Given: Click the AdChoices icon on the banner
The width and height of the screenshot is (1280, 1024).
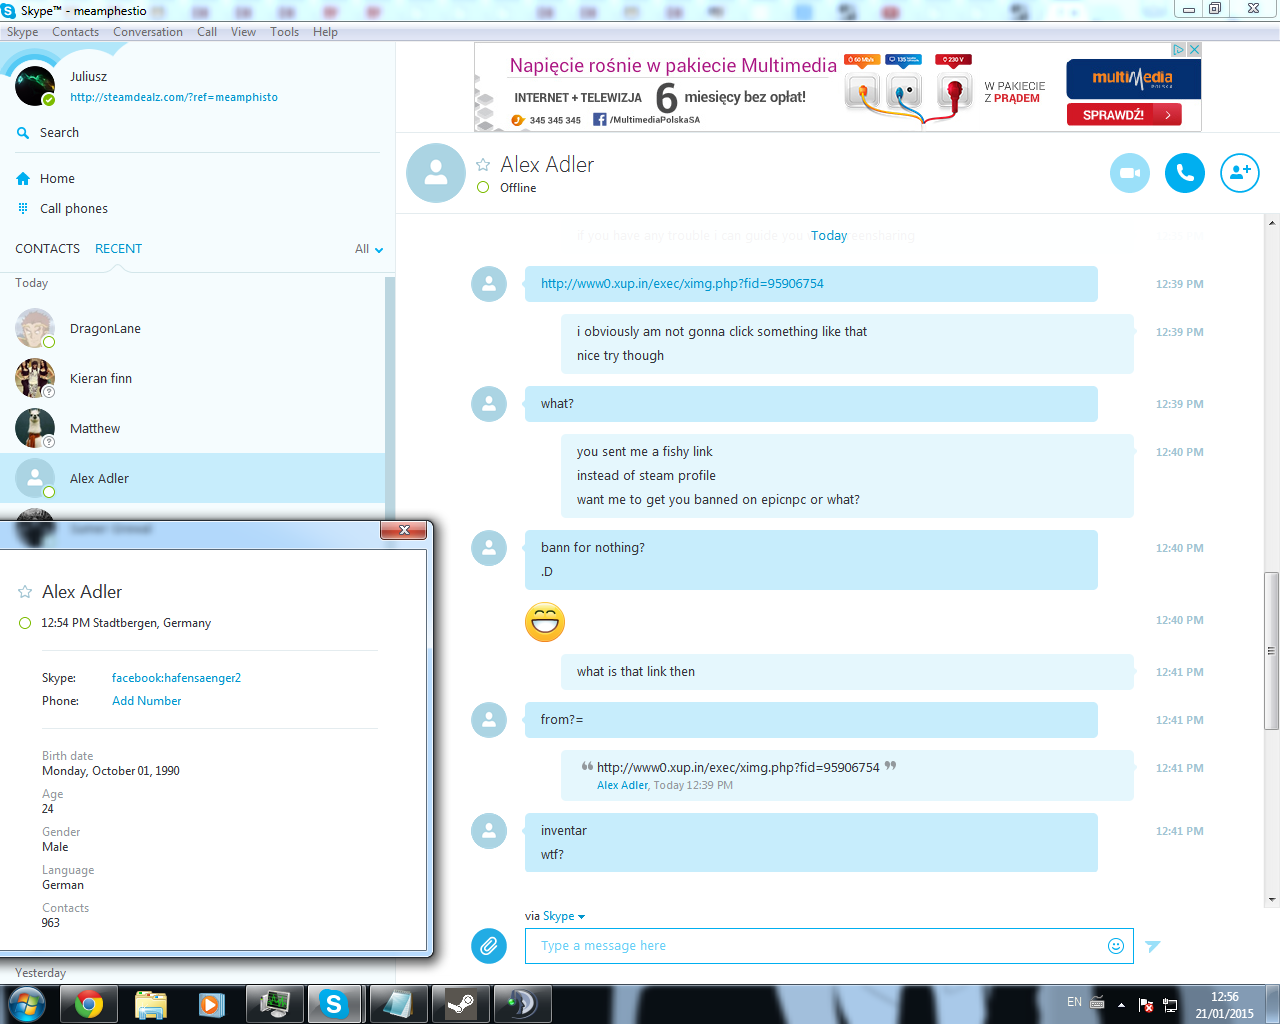Looking at the screenshot, I should click(x=1179, y=49).
